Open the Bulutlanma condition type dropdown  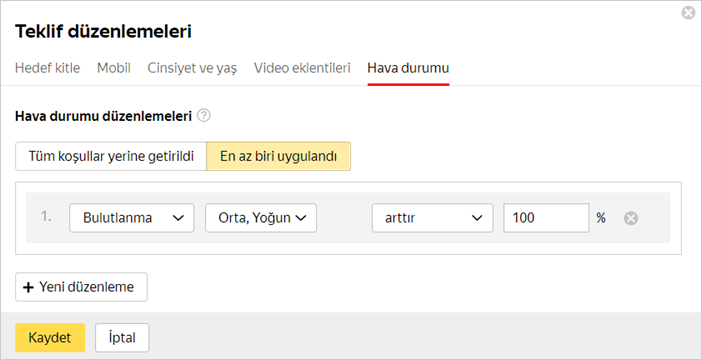[132, 218]
